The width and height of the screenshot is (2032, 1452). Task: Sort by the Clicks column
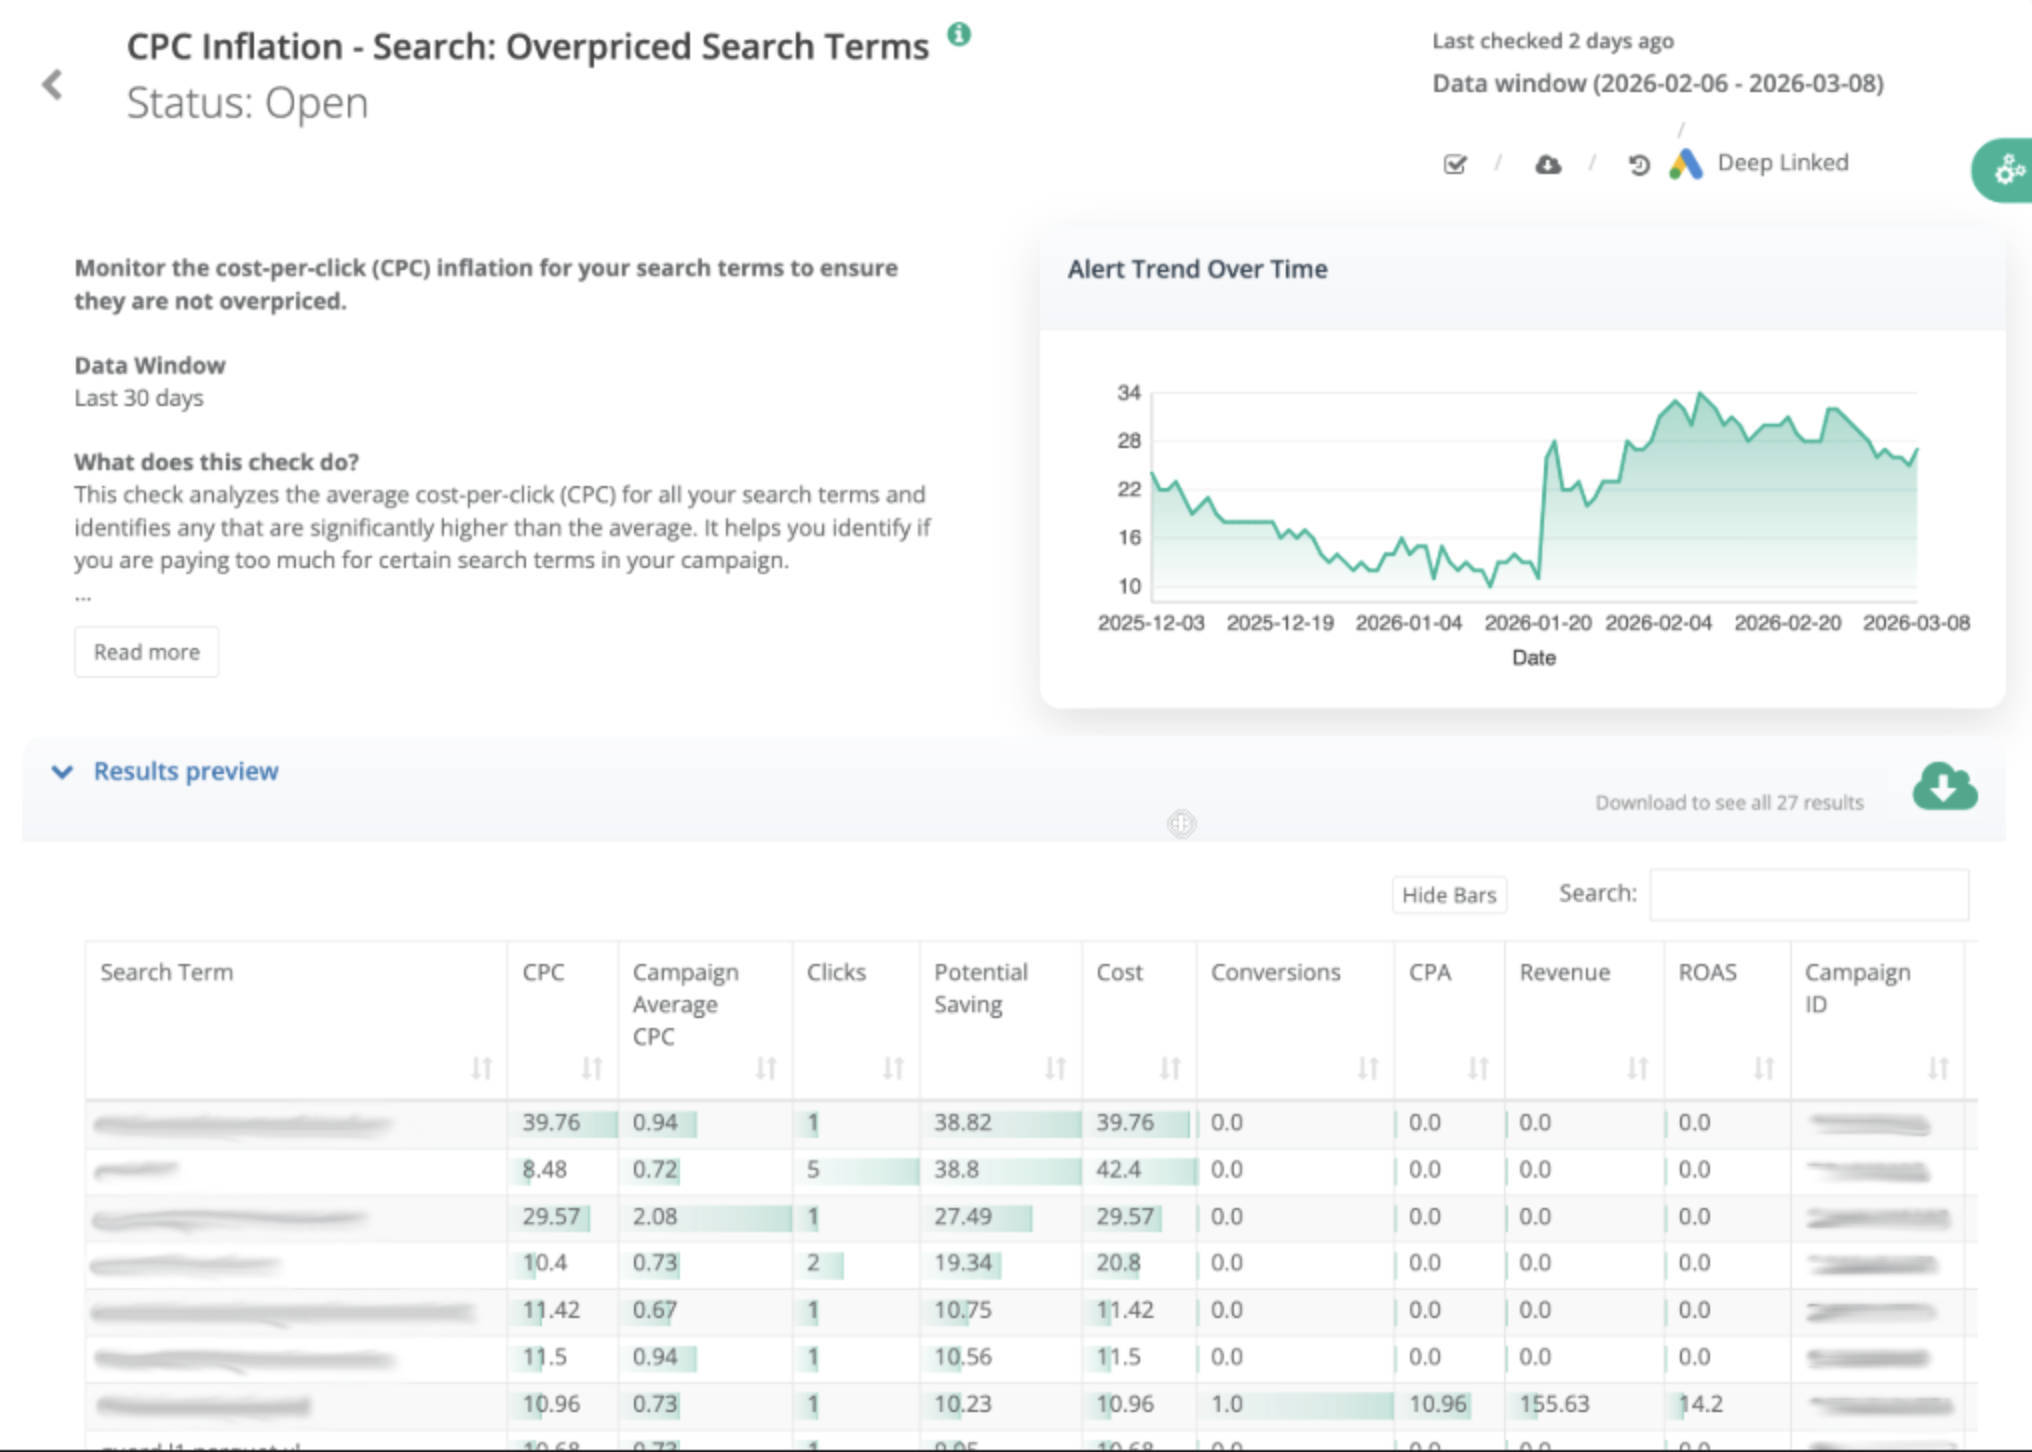click(x=893, y=1068)
